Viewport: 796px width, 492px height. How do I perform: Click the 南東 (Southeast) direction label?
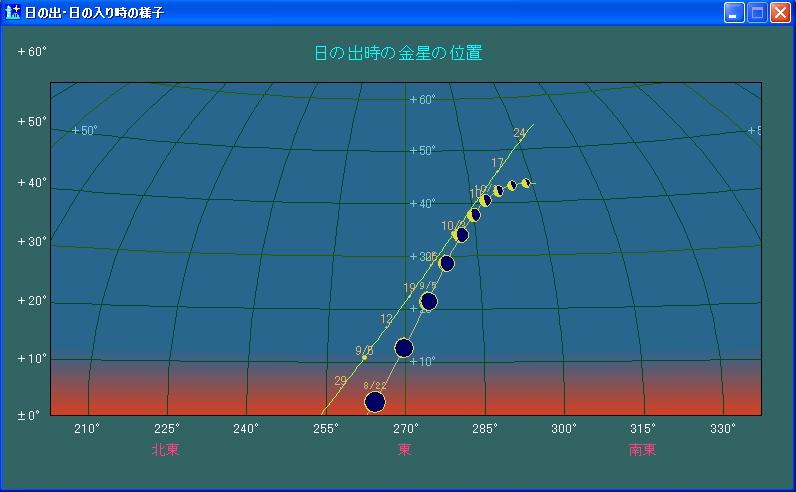tap(643, 450)
